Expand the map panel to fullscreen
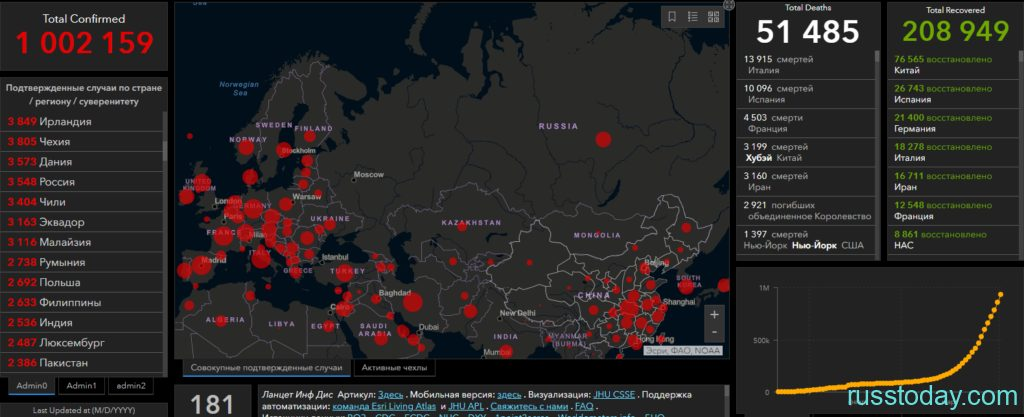The height and width of the screenshot is (417, 1024). pos(729,5)
